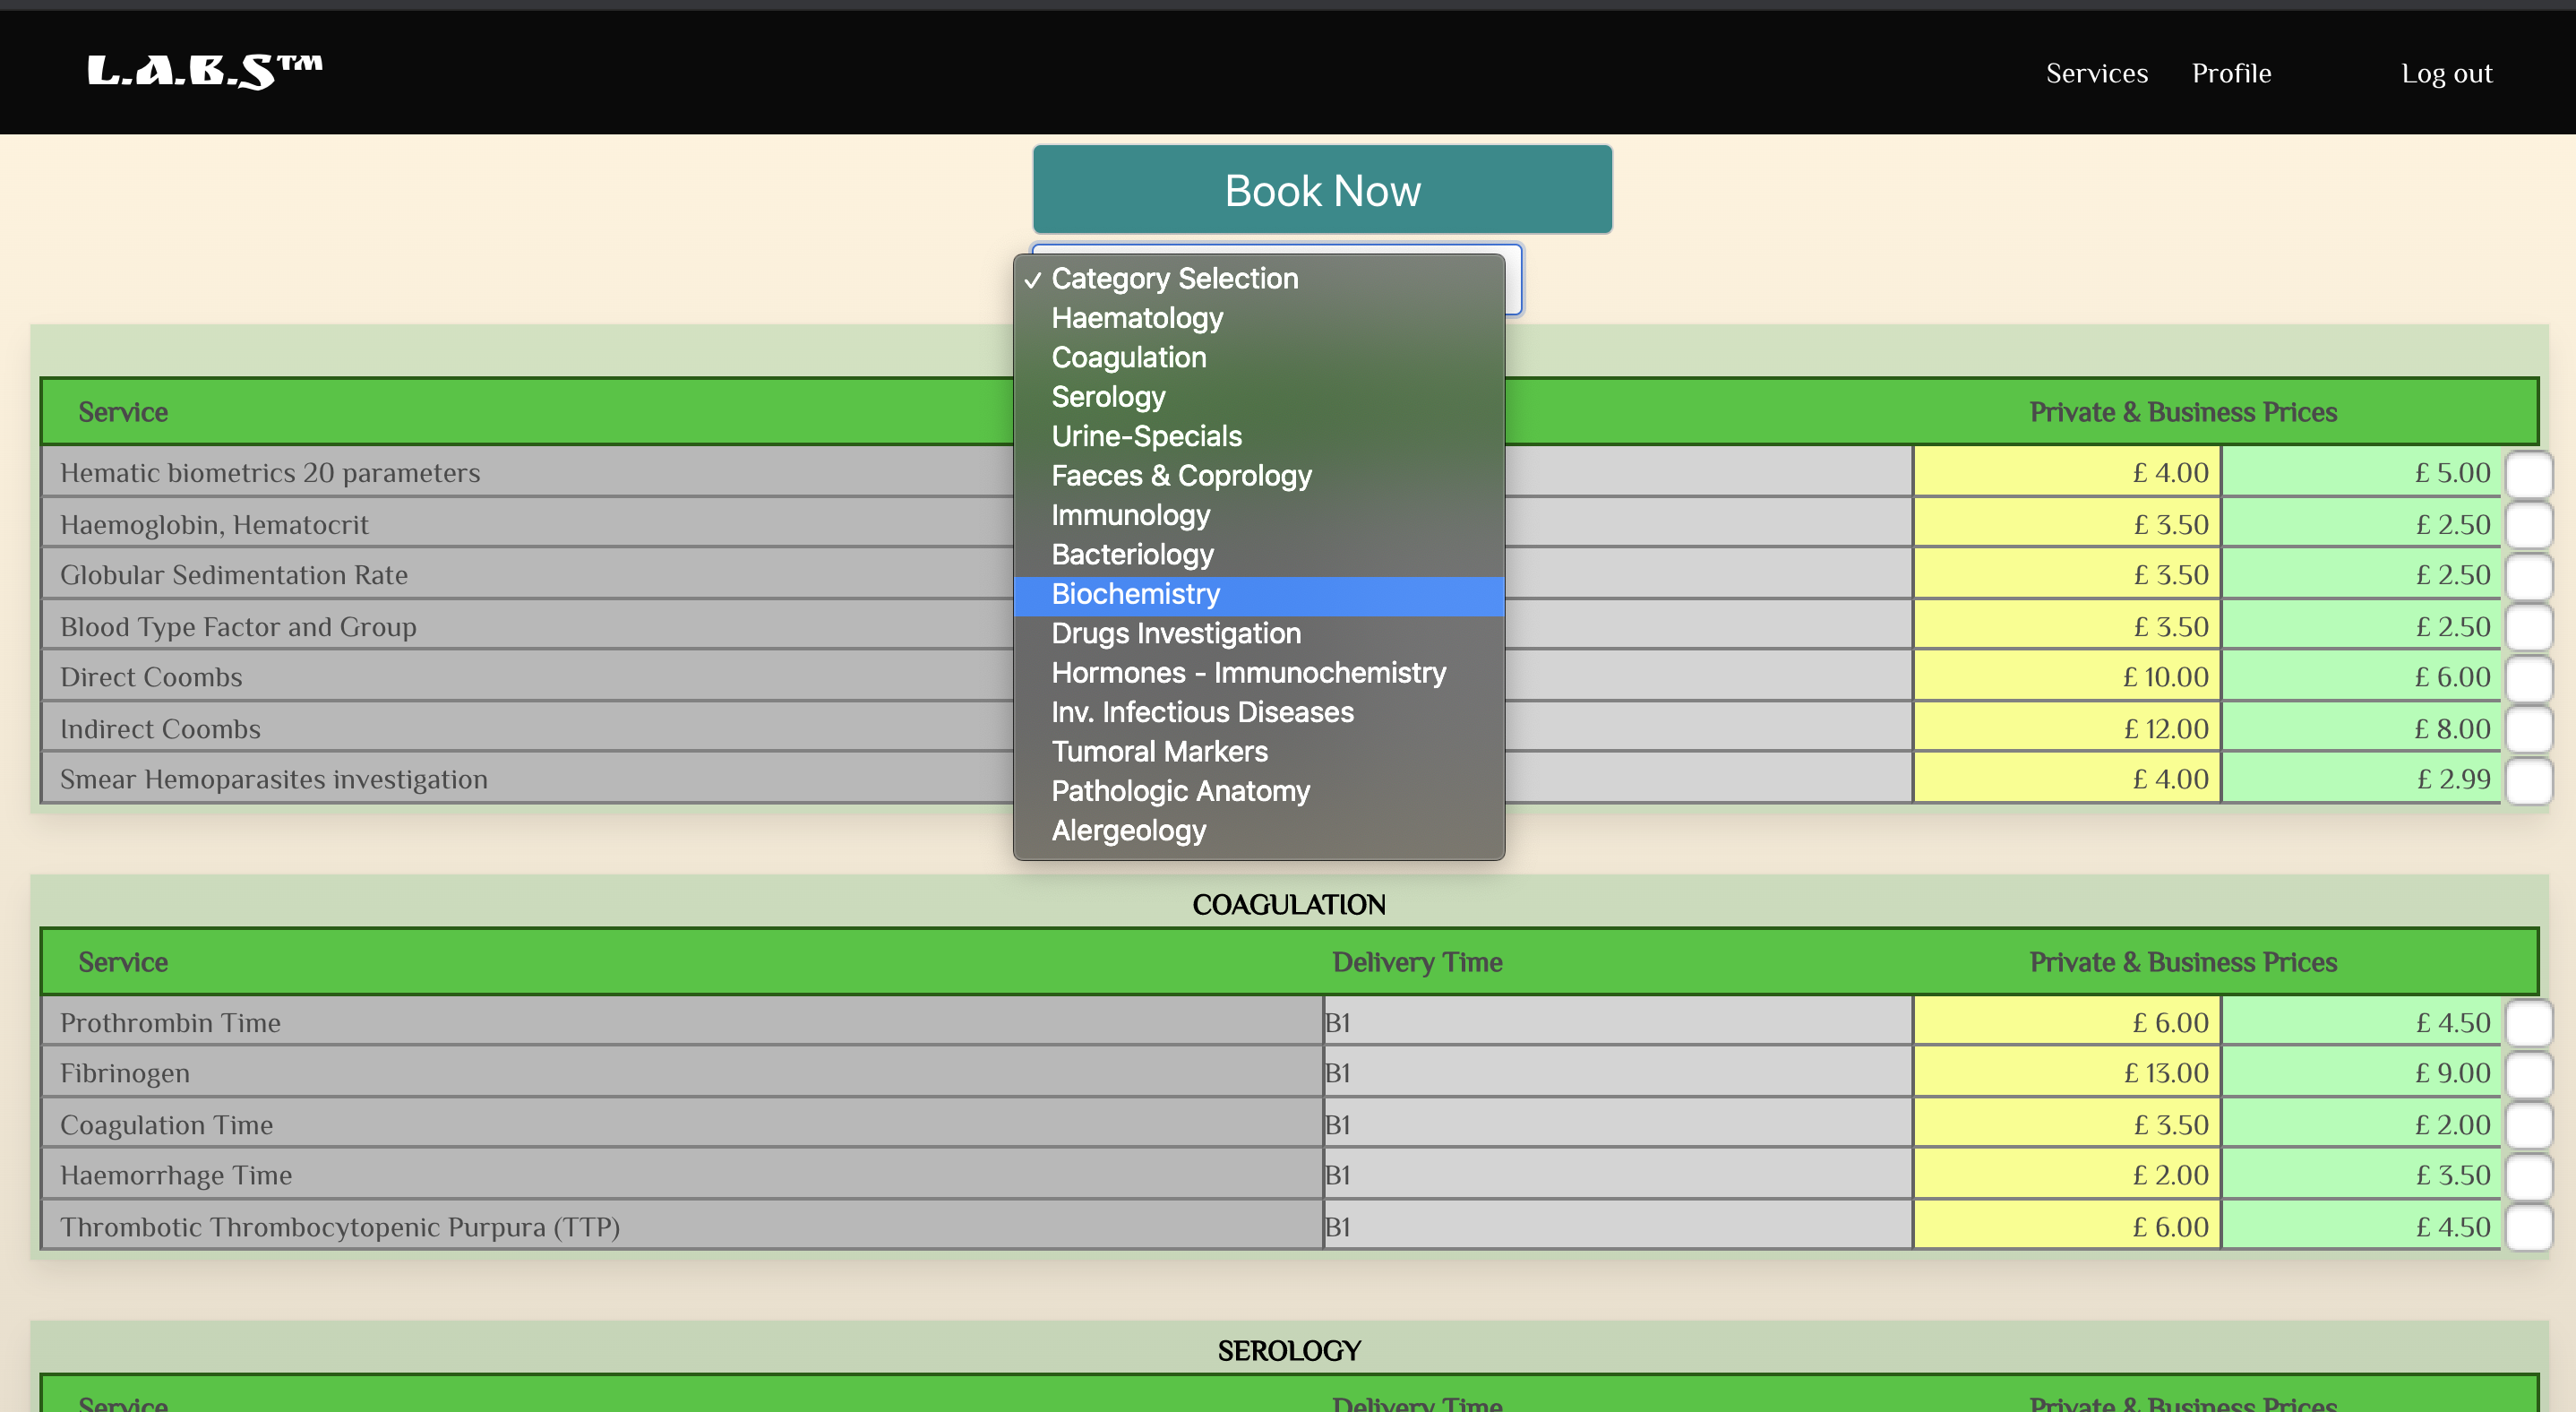
Task: Pick Faeces & Coprology category
Action: tap(1181, 476)
